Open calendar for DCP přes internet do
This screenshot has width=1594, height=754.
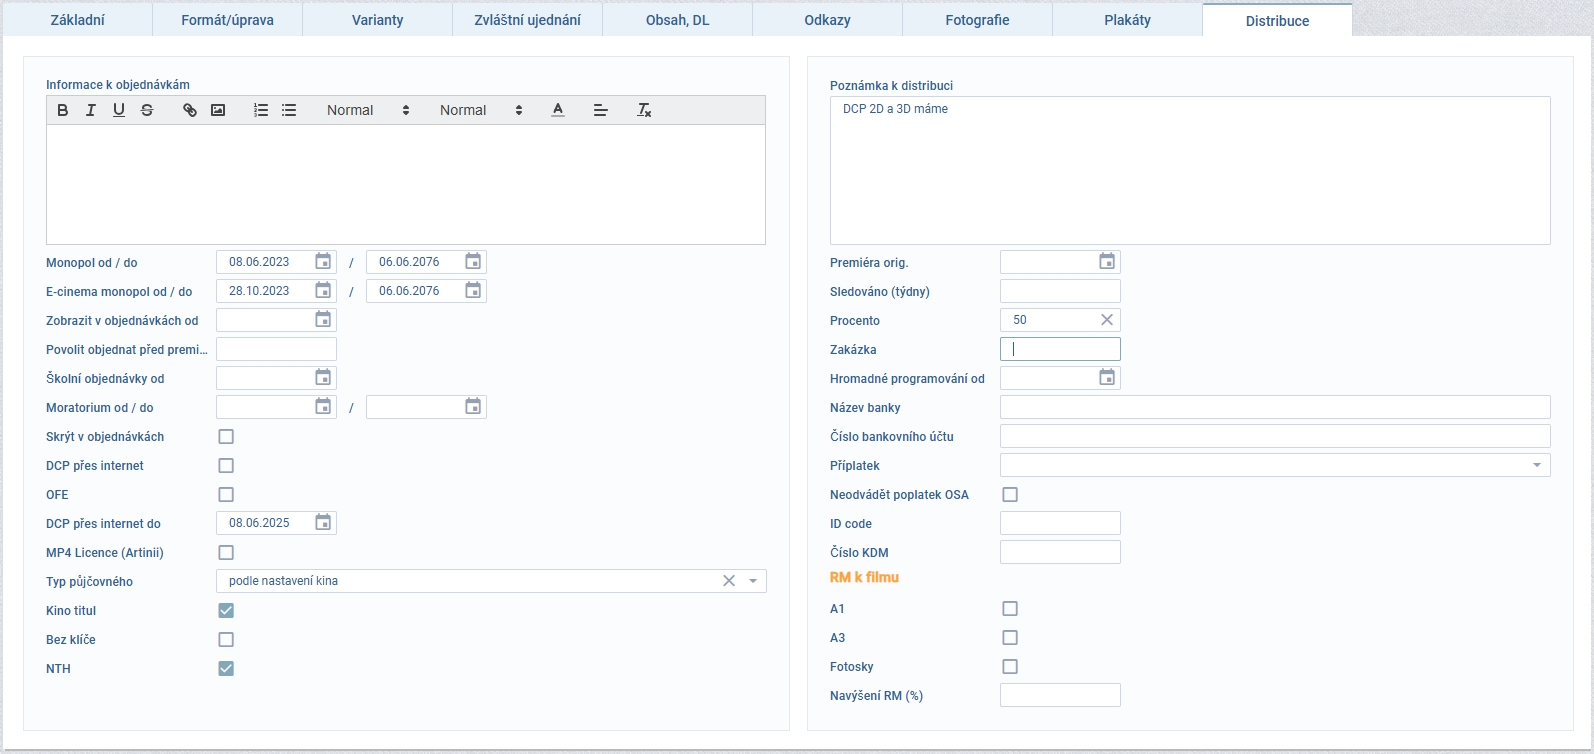click(x=323, y=523)
